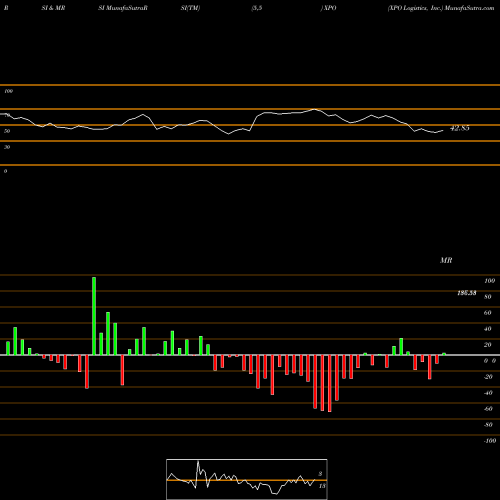Click the MR axis label 40
The image size is (500, 500).
pos(488,329)
